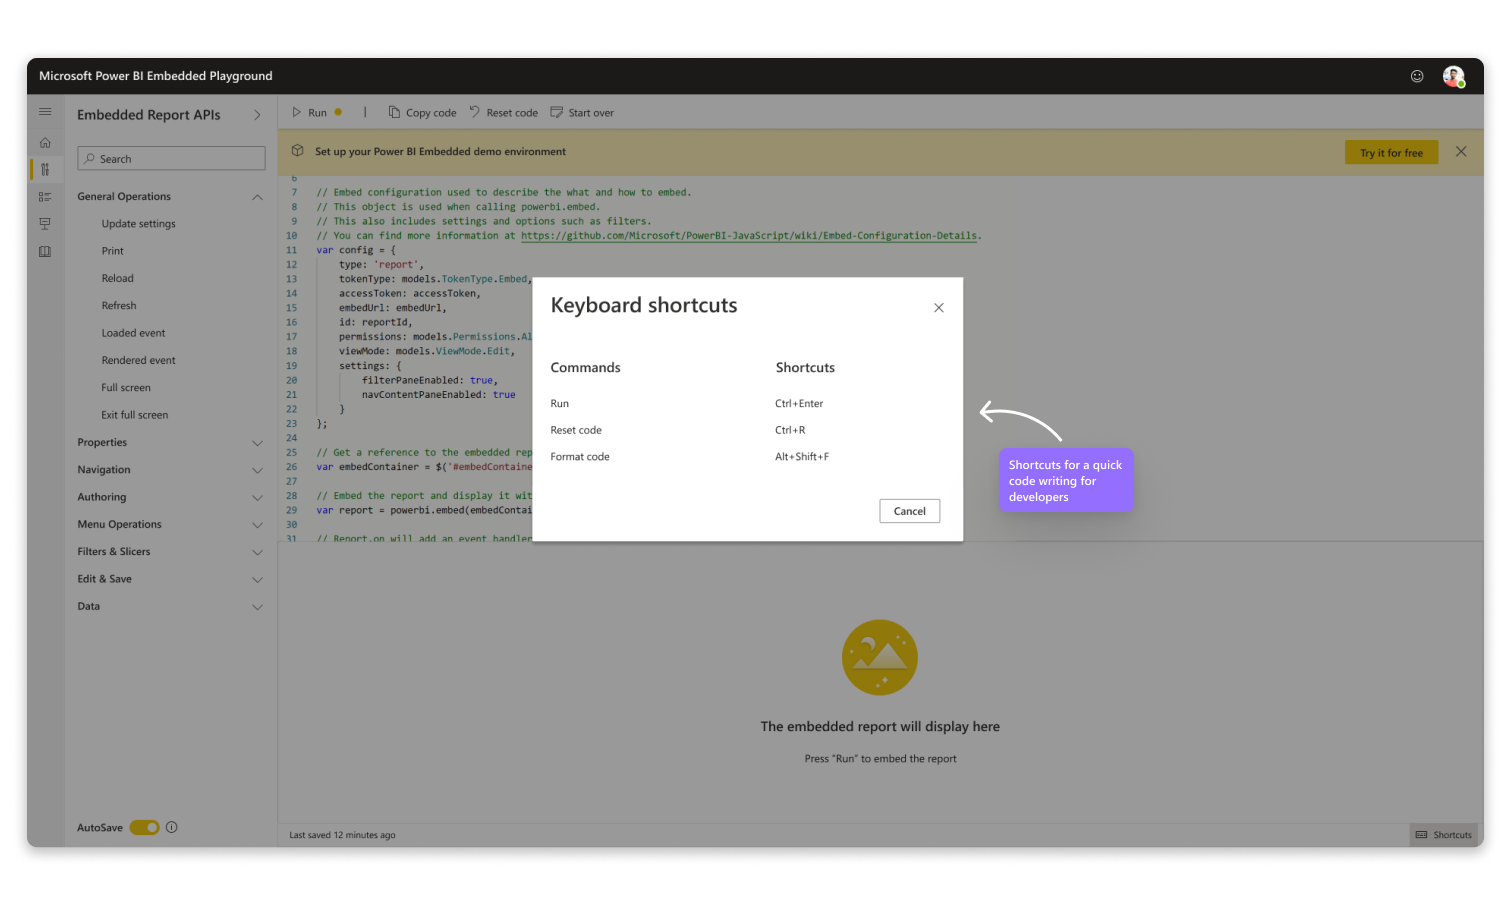Screen dimensions: 1512x906
Task: Click Last saved 12 minutes ago status
Action: coord(342,835)
